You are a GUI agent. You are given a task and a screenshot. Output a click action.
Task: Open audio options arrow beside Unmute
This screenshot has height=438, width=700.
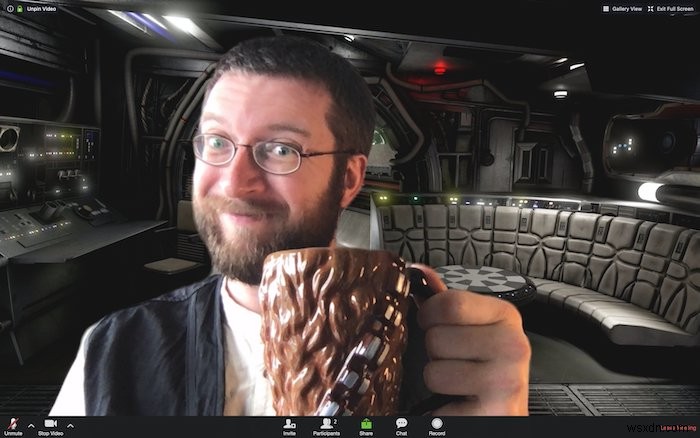(30, 424)
